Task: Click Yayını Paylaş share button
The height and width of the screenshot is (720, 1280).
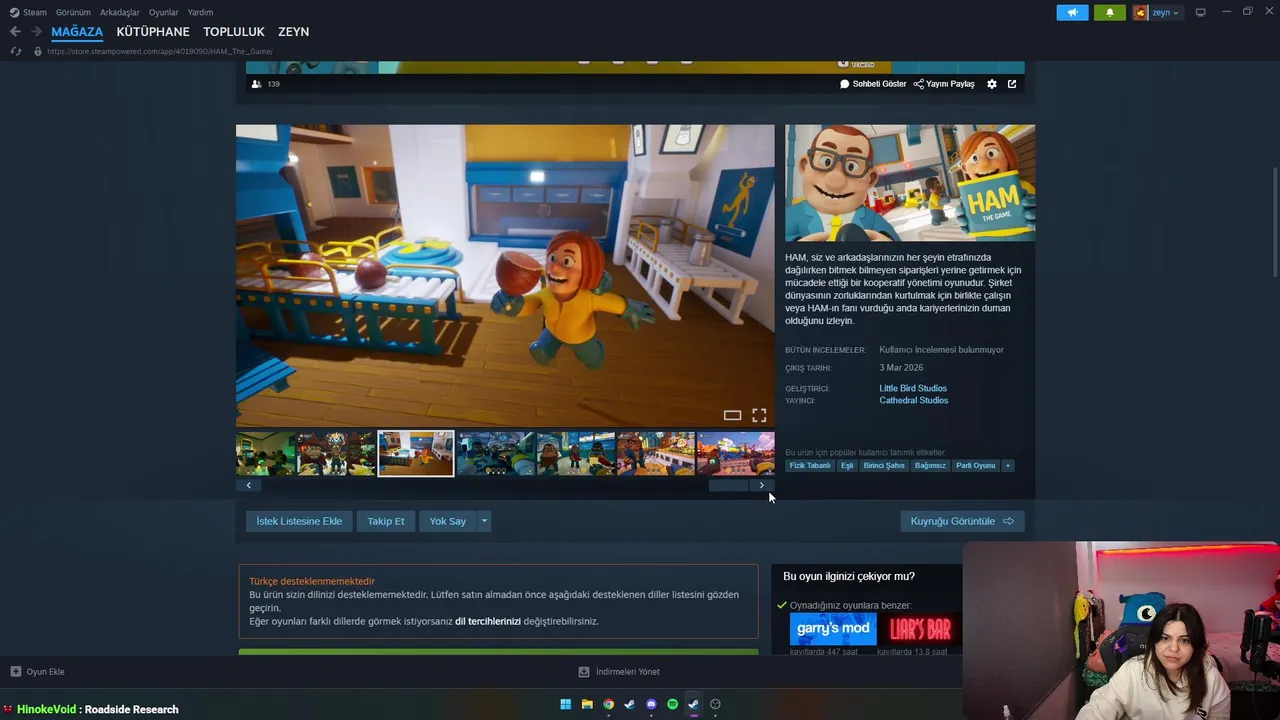Action: tap(944, 84)
